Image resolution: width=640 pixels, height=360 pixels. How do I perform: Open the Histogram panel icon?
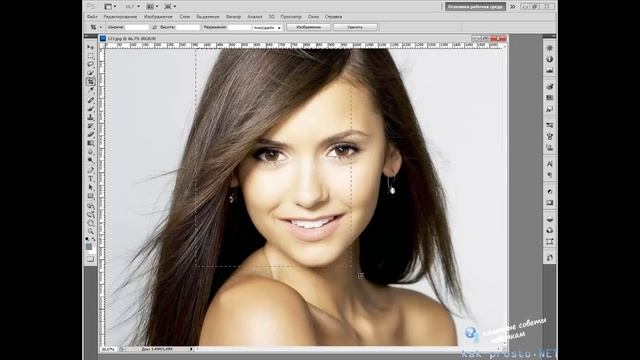pyautogui.click(x=550, y=70)
